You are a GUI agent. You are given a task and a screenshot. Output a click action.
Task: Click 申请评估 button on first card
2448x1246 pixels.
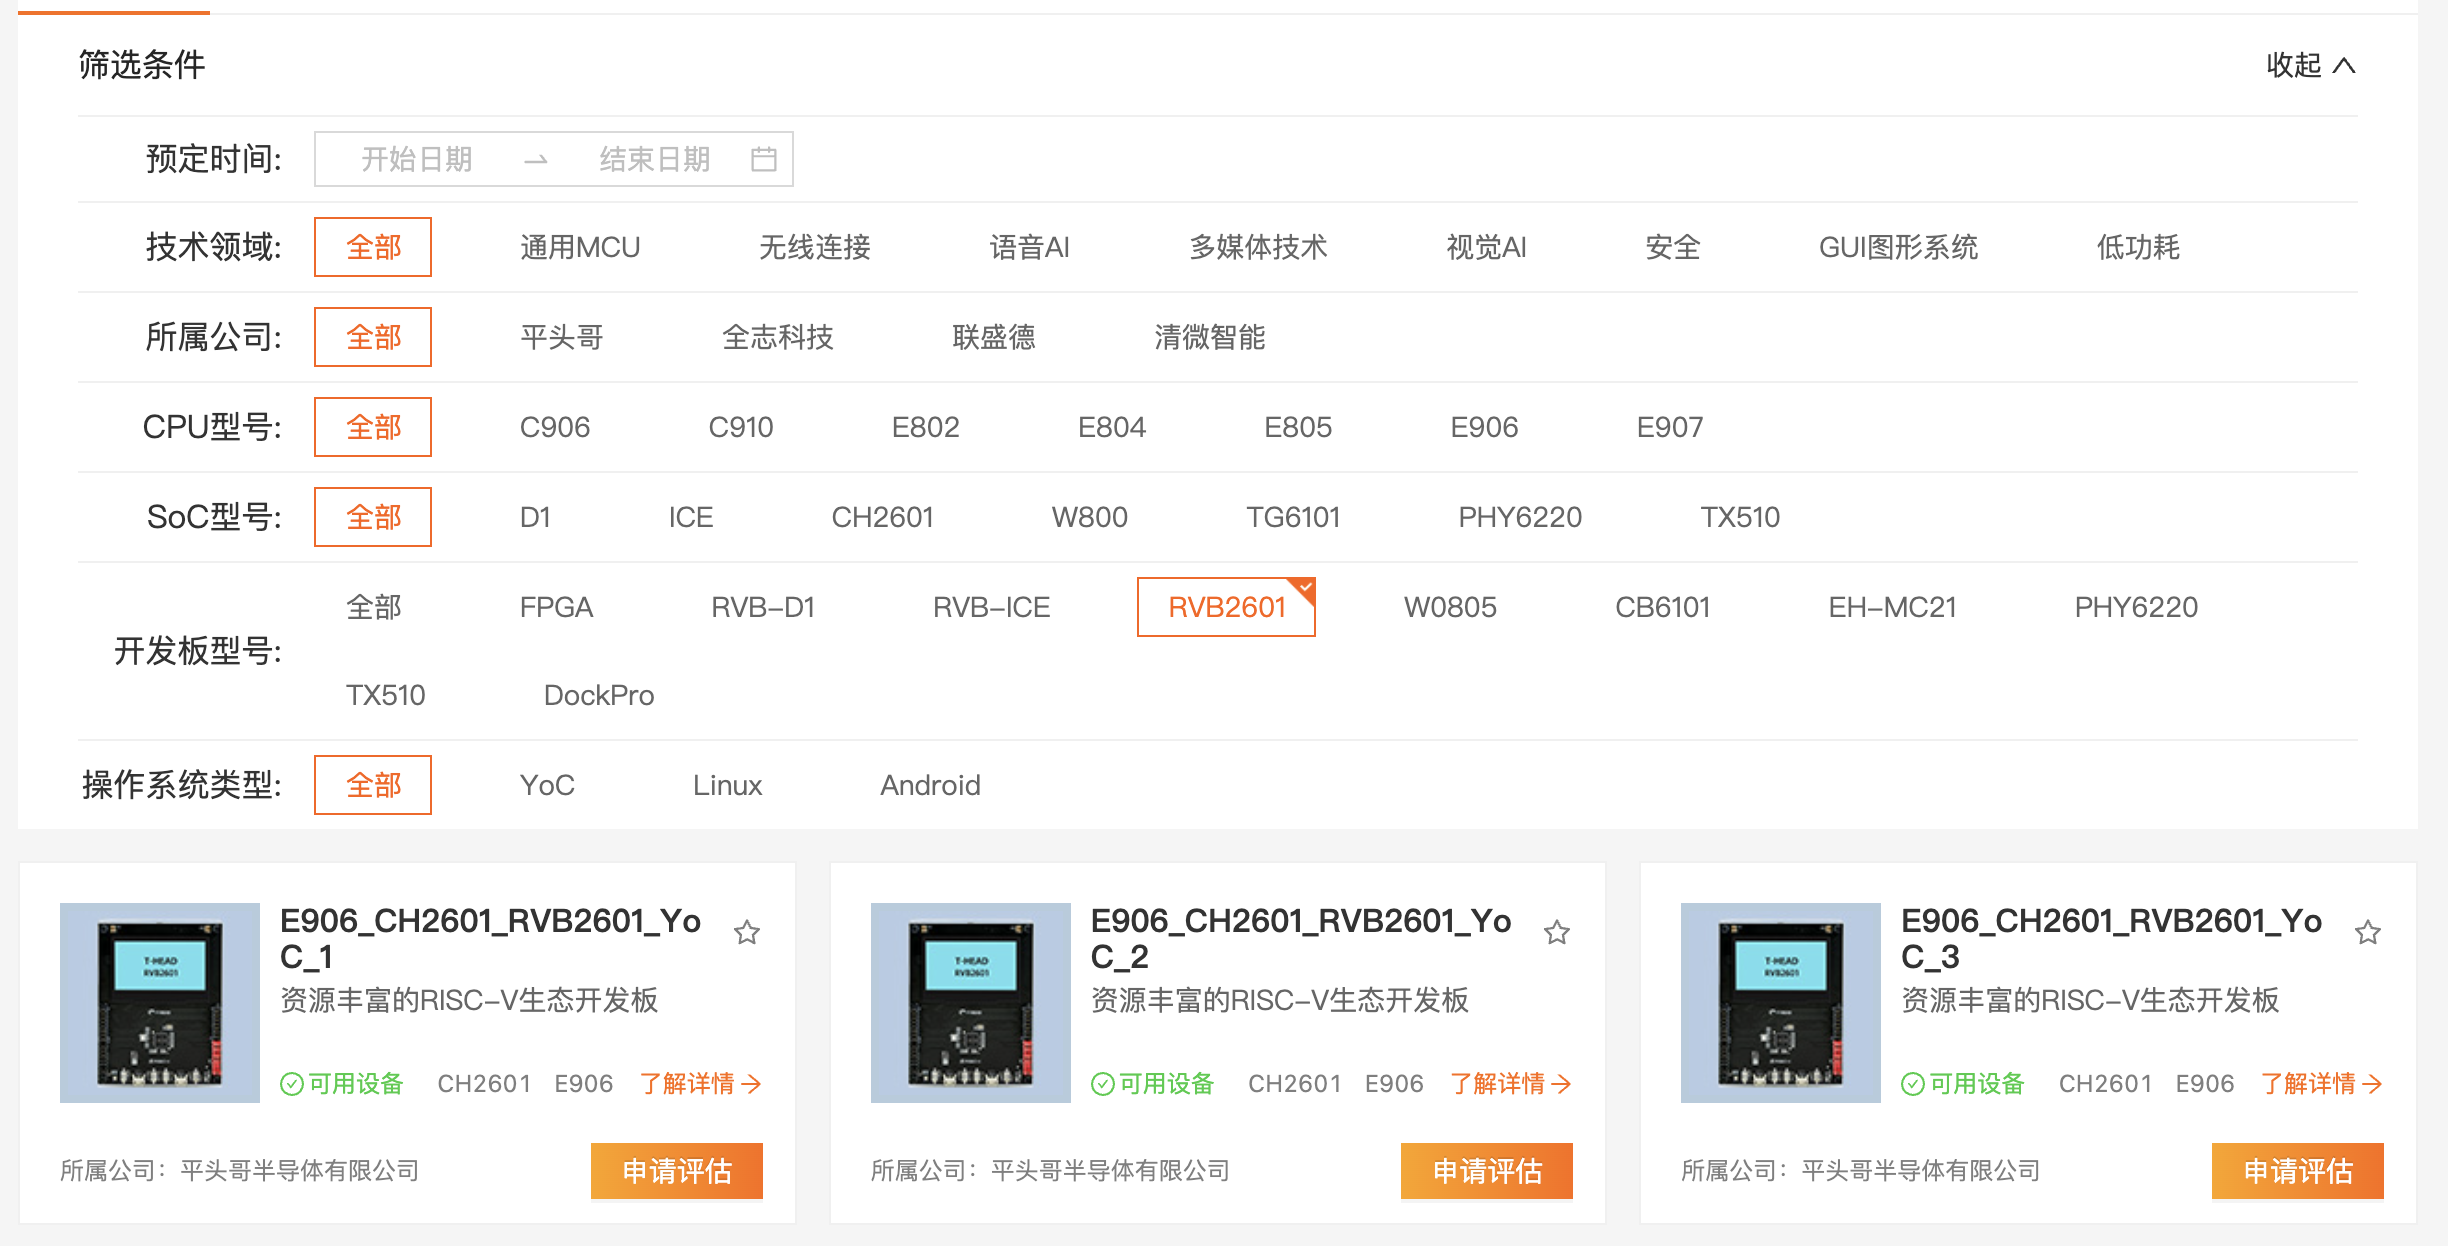point(677,1171)
